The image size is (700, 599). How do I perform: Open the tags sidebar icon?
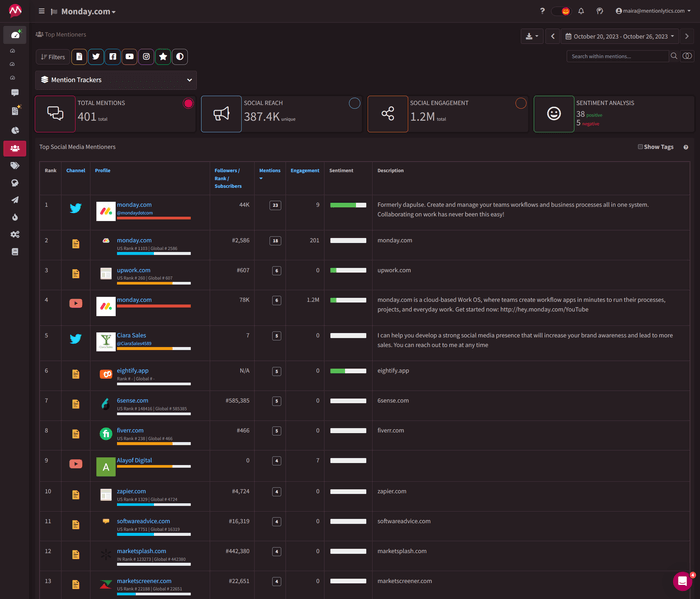tap(15, 166)
